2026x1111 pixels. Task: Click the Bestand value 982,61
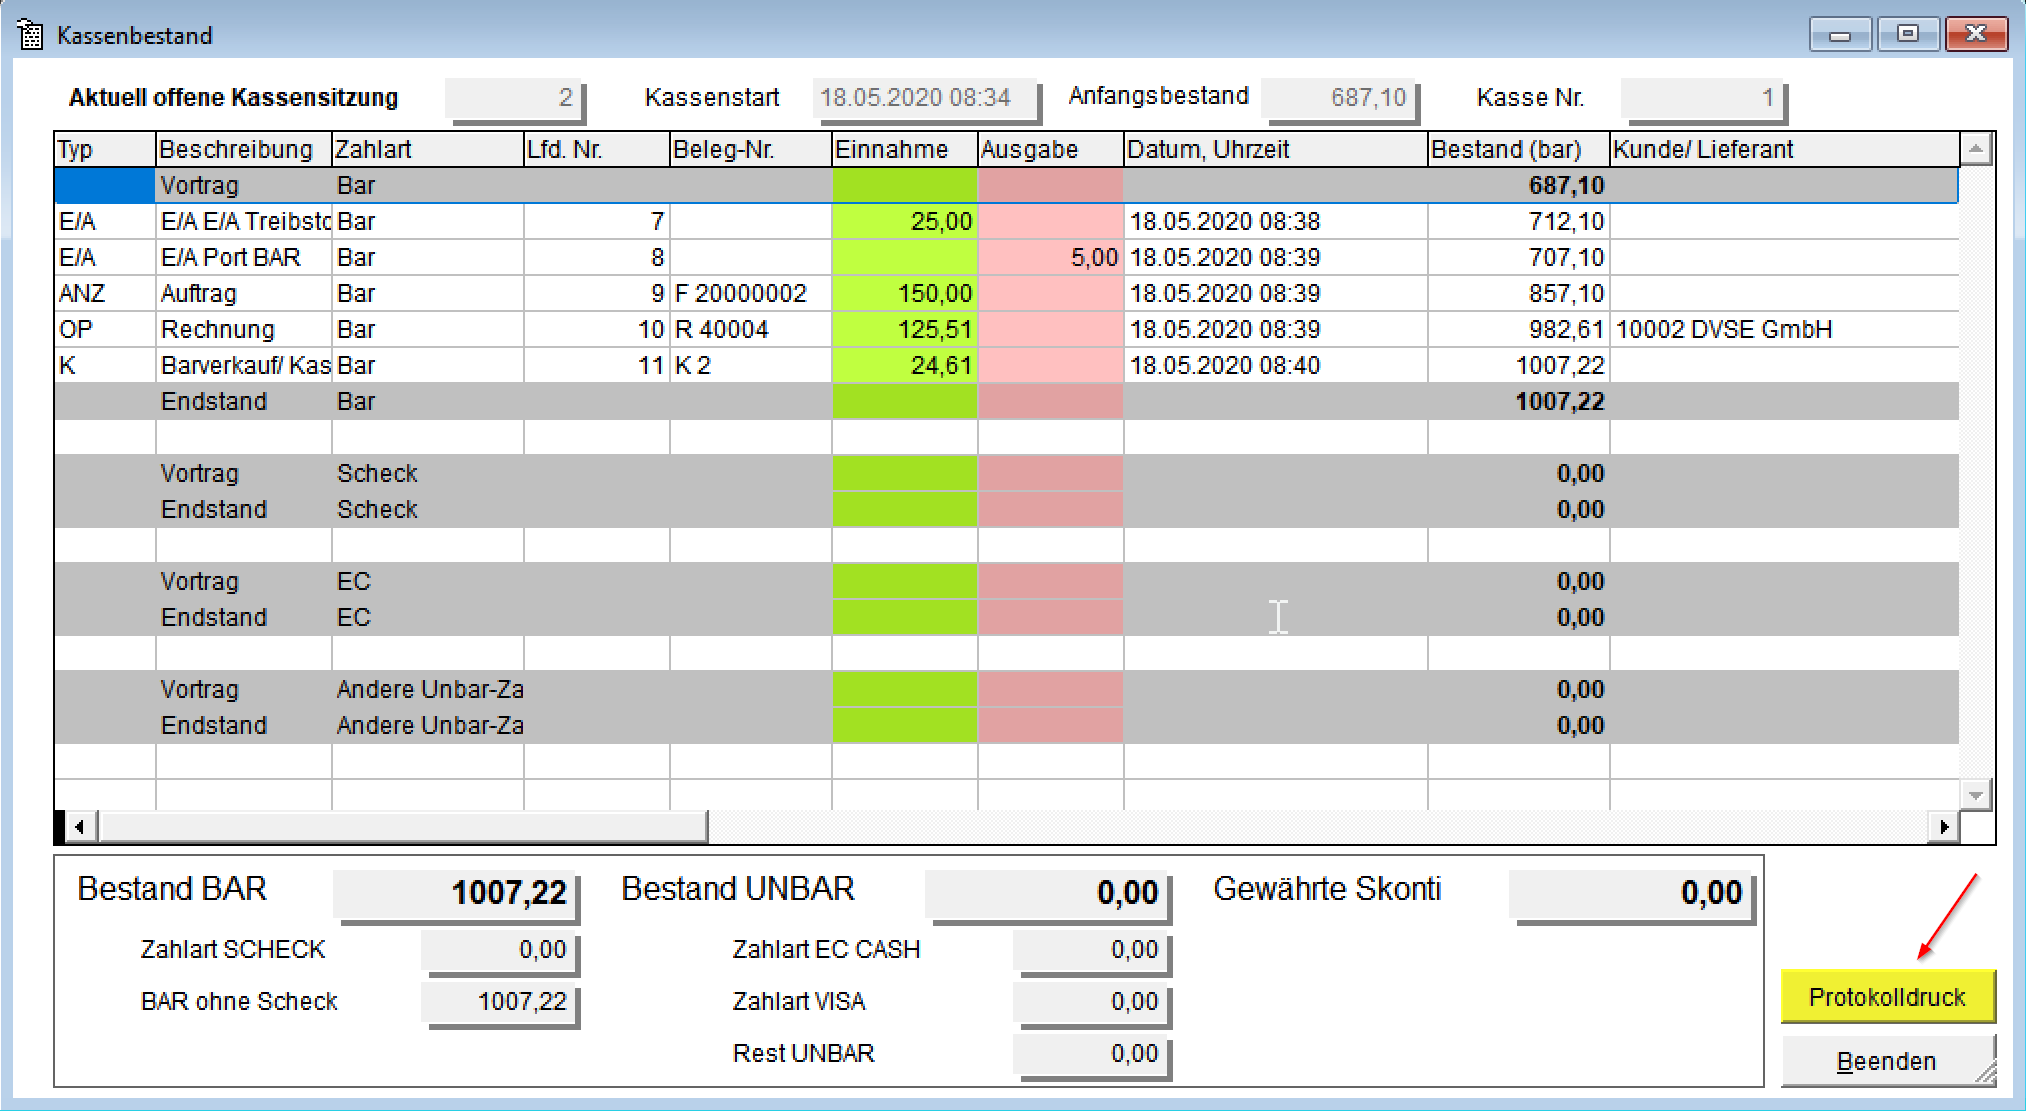[x=1519, y=329]
